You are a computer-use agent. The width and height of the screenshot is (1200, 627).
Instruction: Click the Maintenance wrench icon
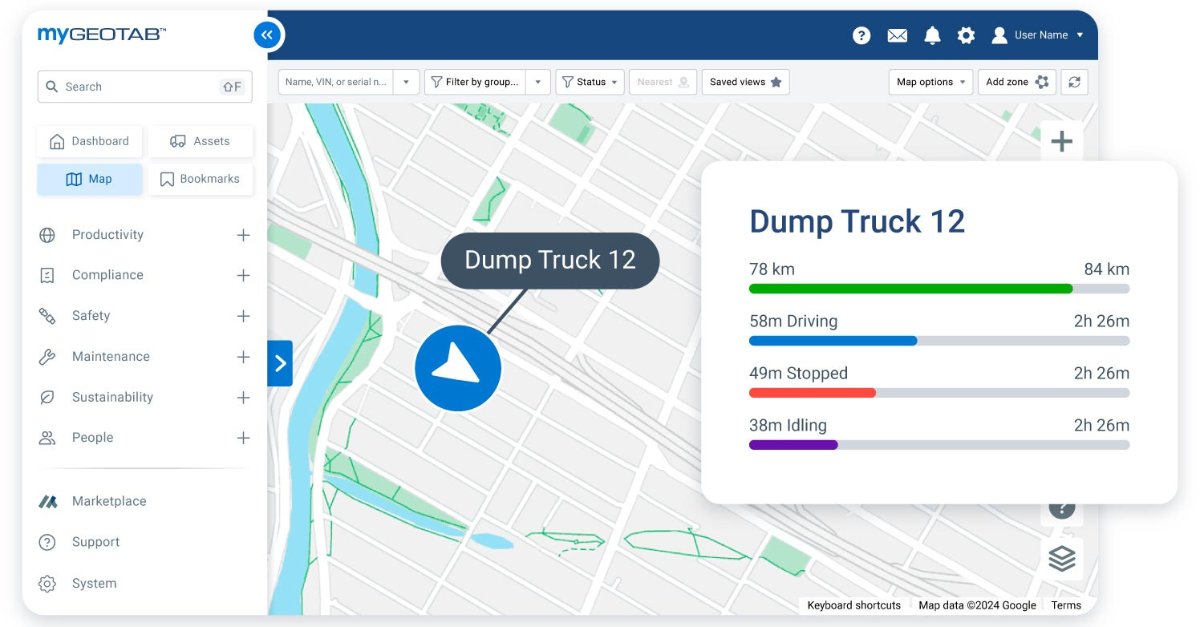47,357
